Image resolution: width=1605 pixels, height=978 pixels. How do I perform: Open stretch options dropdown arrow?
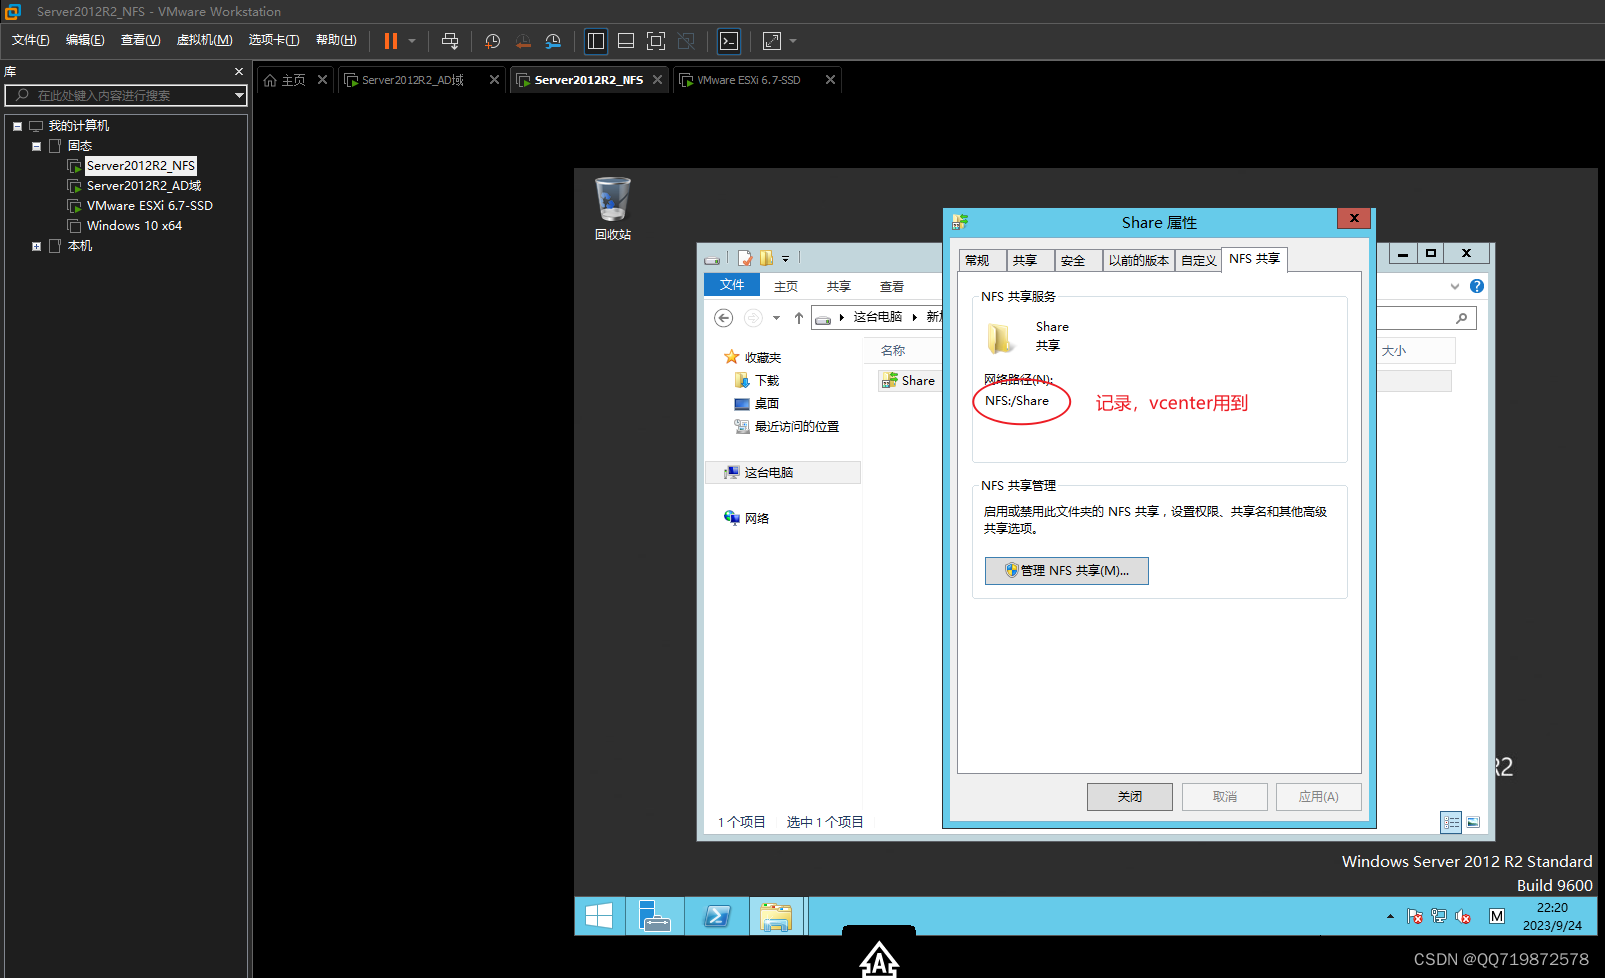(793, 41)
